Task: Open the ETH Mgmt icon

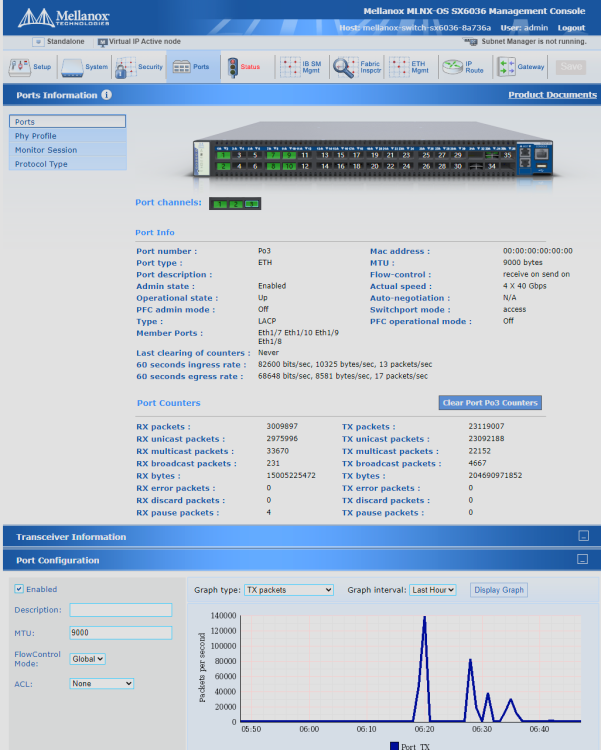Action: (x=399, y=67)
